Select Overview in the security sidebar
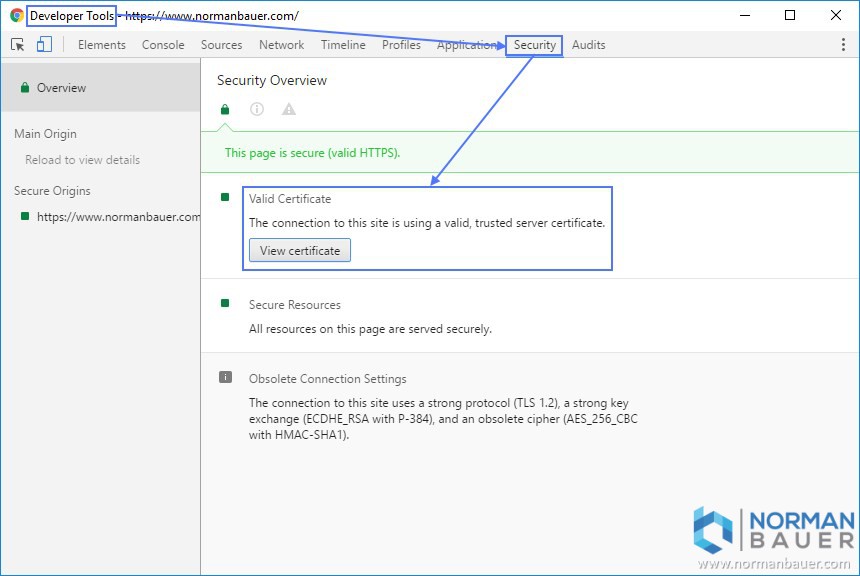The width and height of the screenshot is (860, 576). pyautogui.click(x=61, y=88)
